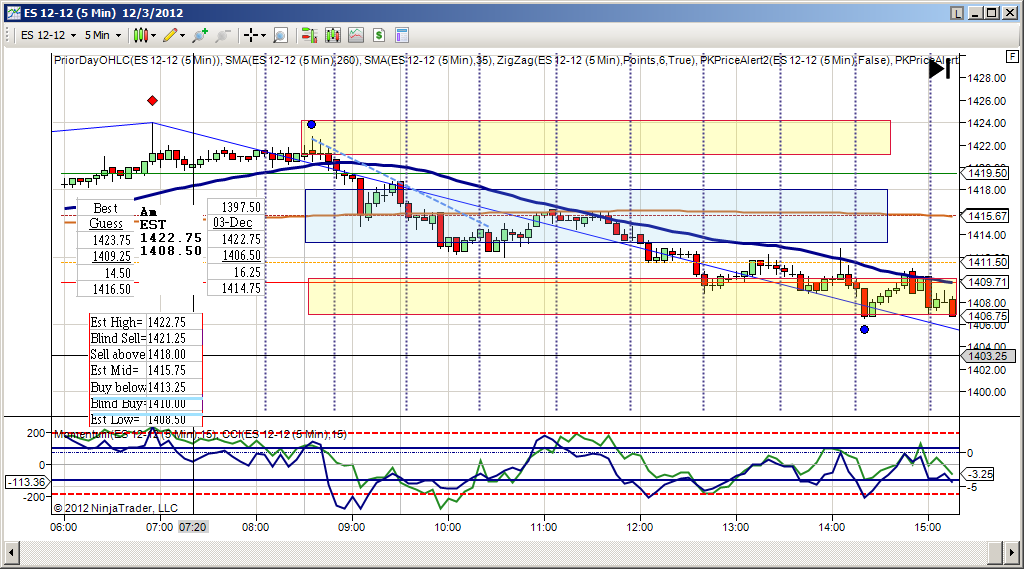Select the 1411.50 price marker on axis
Image resolution: width=1024 pixels, height=569 pixels.
(x=987, y=262)
